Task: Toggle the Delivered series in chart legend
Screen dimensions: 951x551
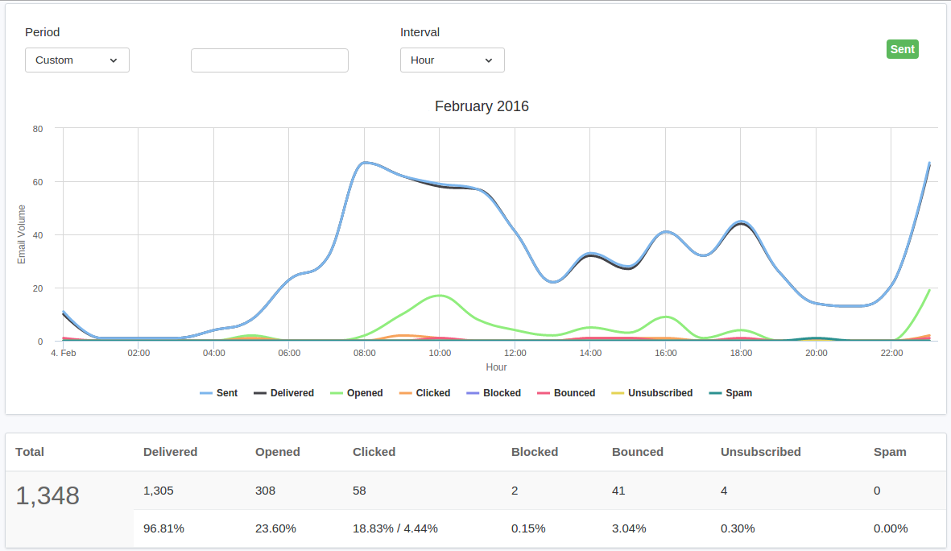Action: point(284,393)
